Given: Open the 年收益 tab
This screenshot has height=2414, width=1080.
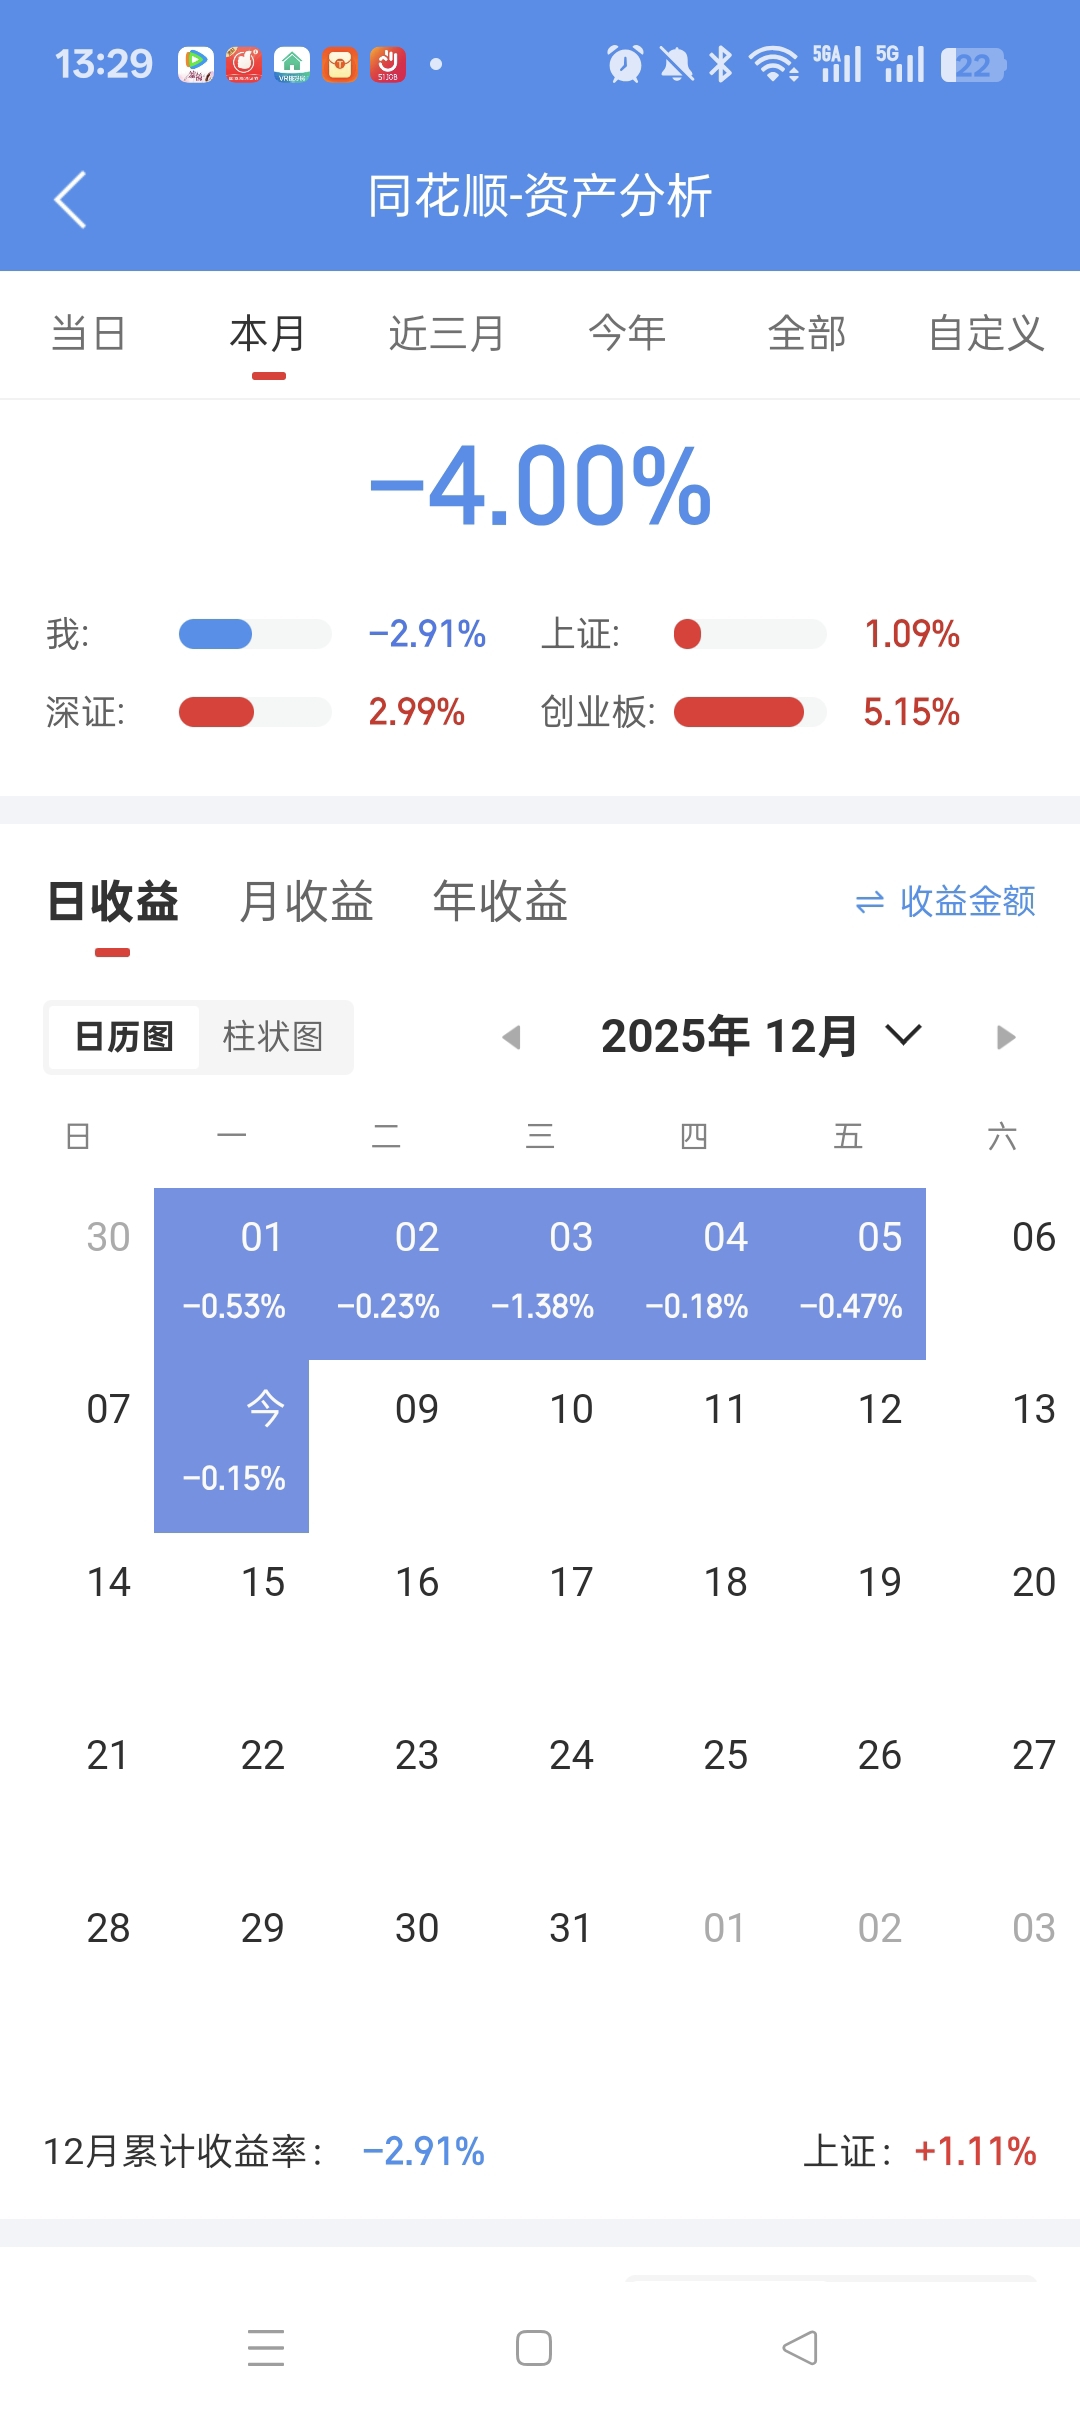Looking at the screenshot, I should coord(500,901).
